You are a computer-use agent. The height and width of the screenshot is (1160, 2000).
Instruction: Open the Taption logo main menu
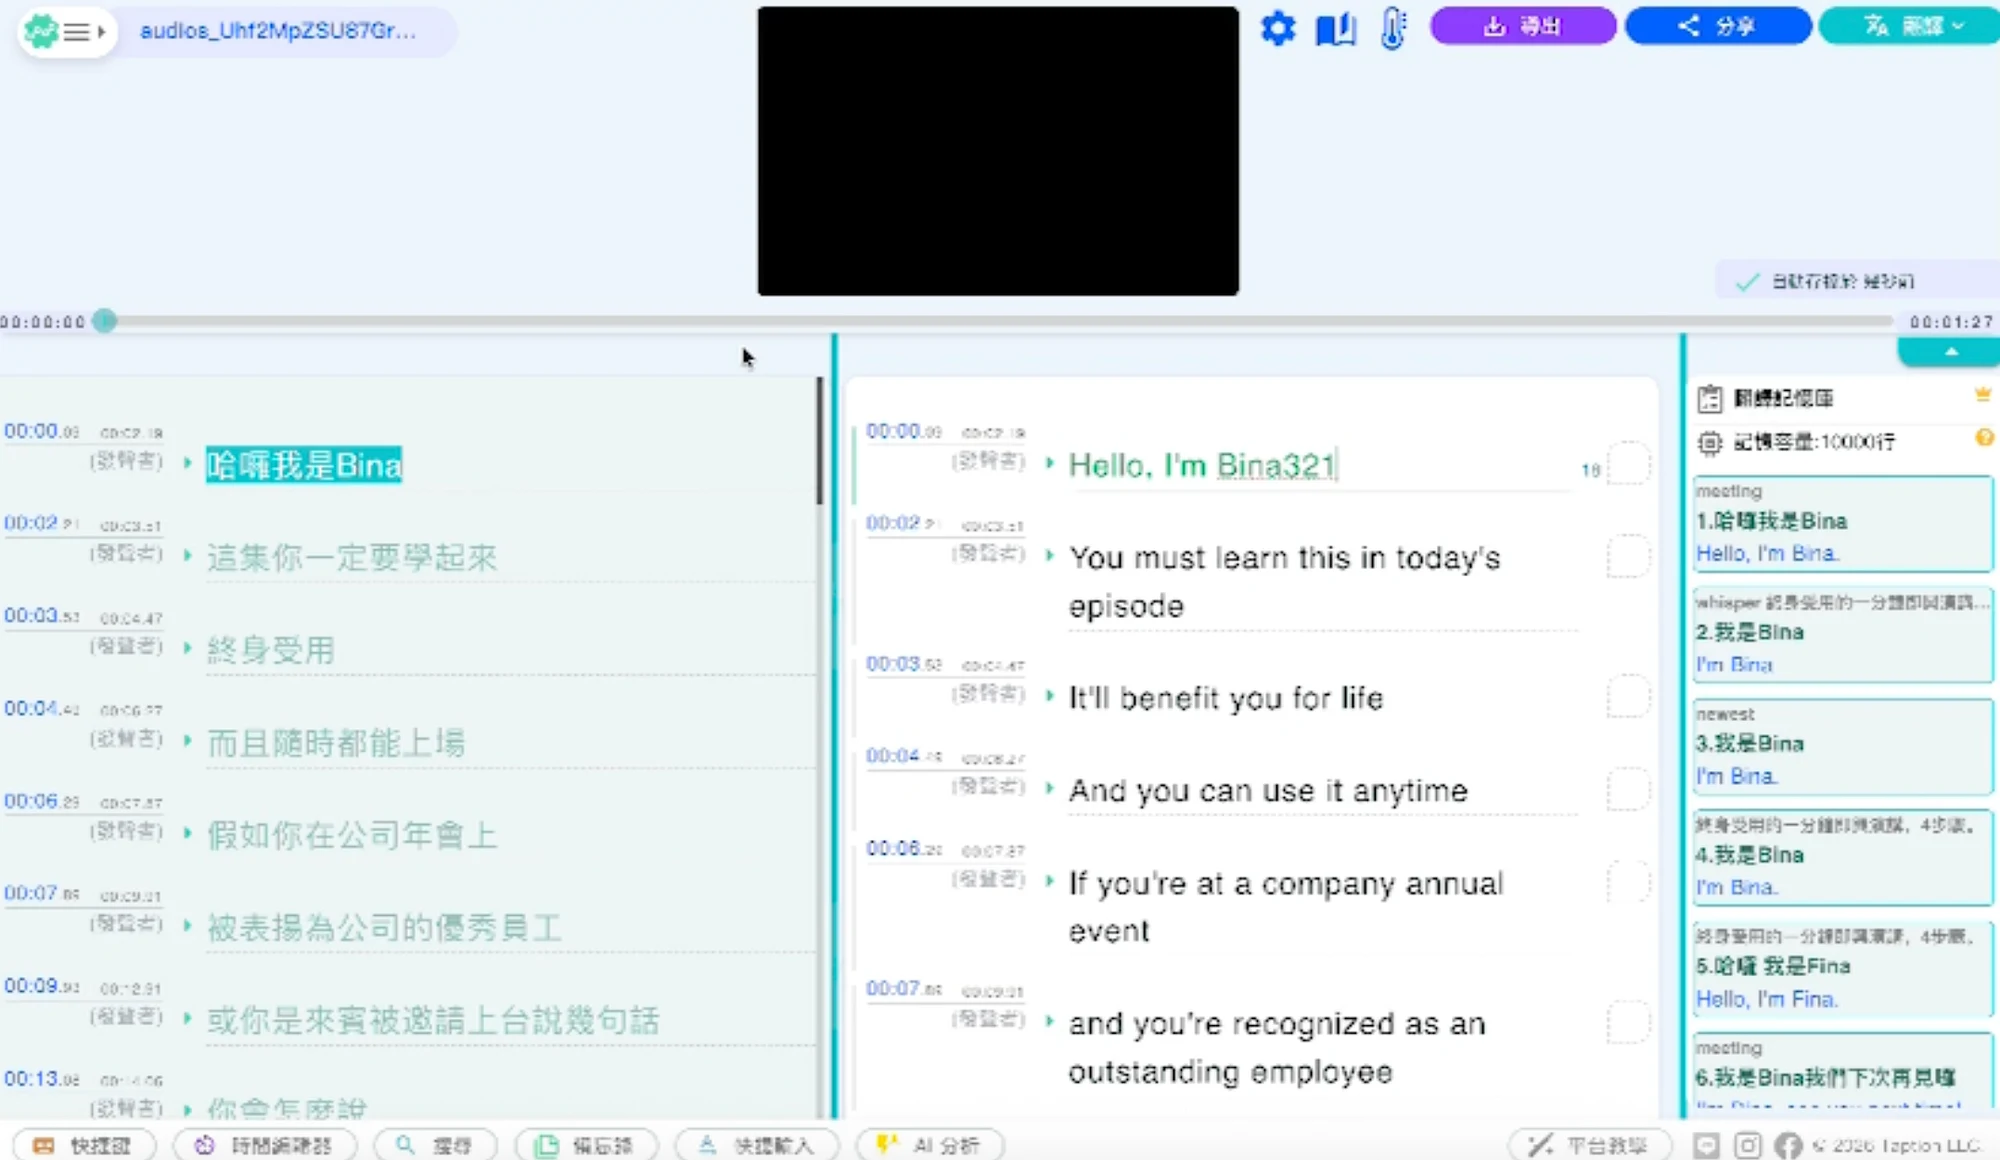66,32
